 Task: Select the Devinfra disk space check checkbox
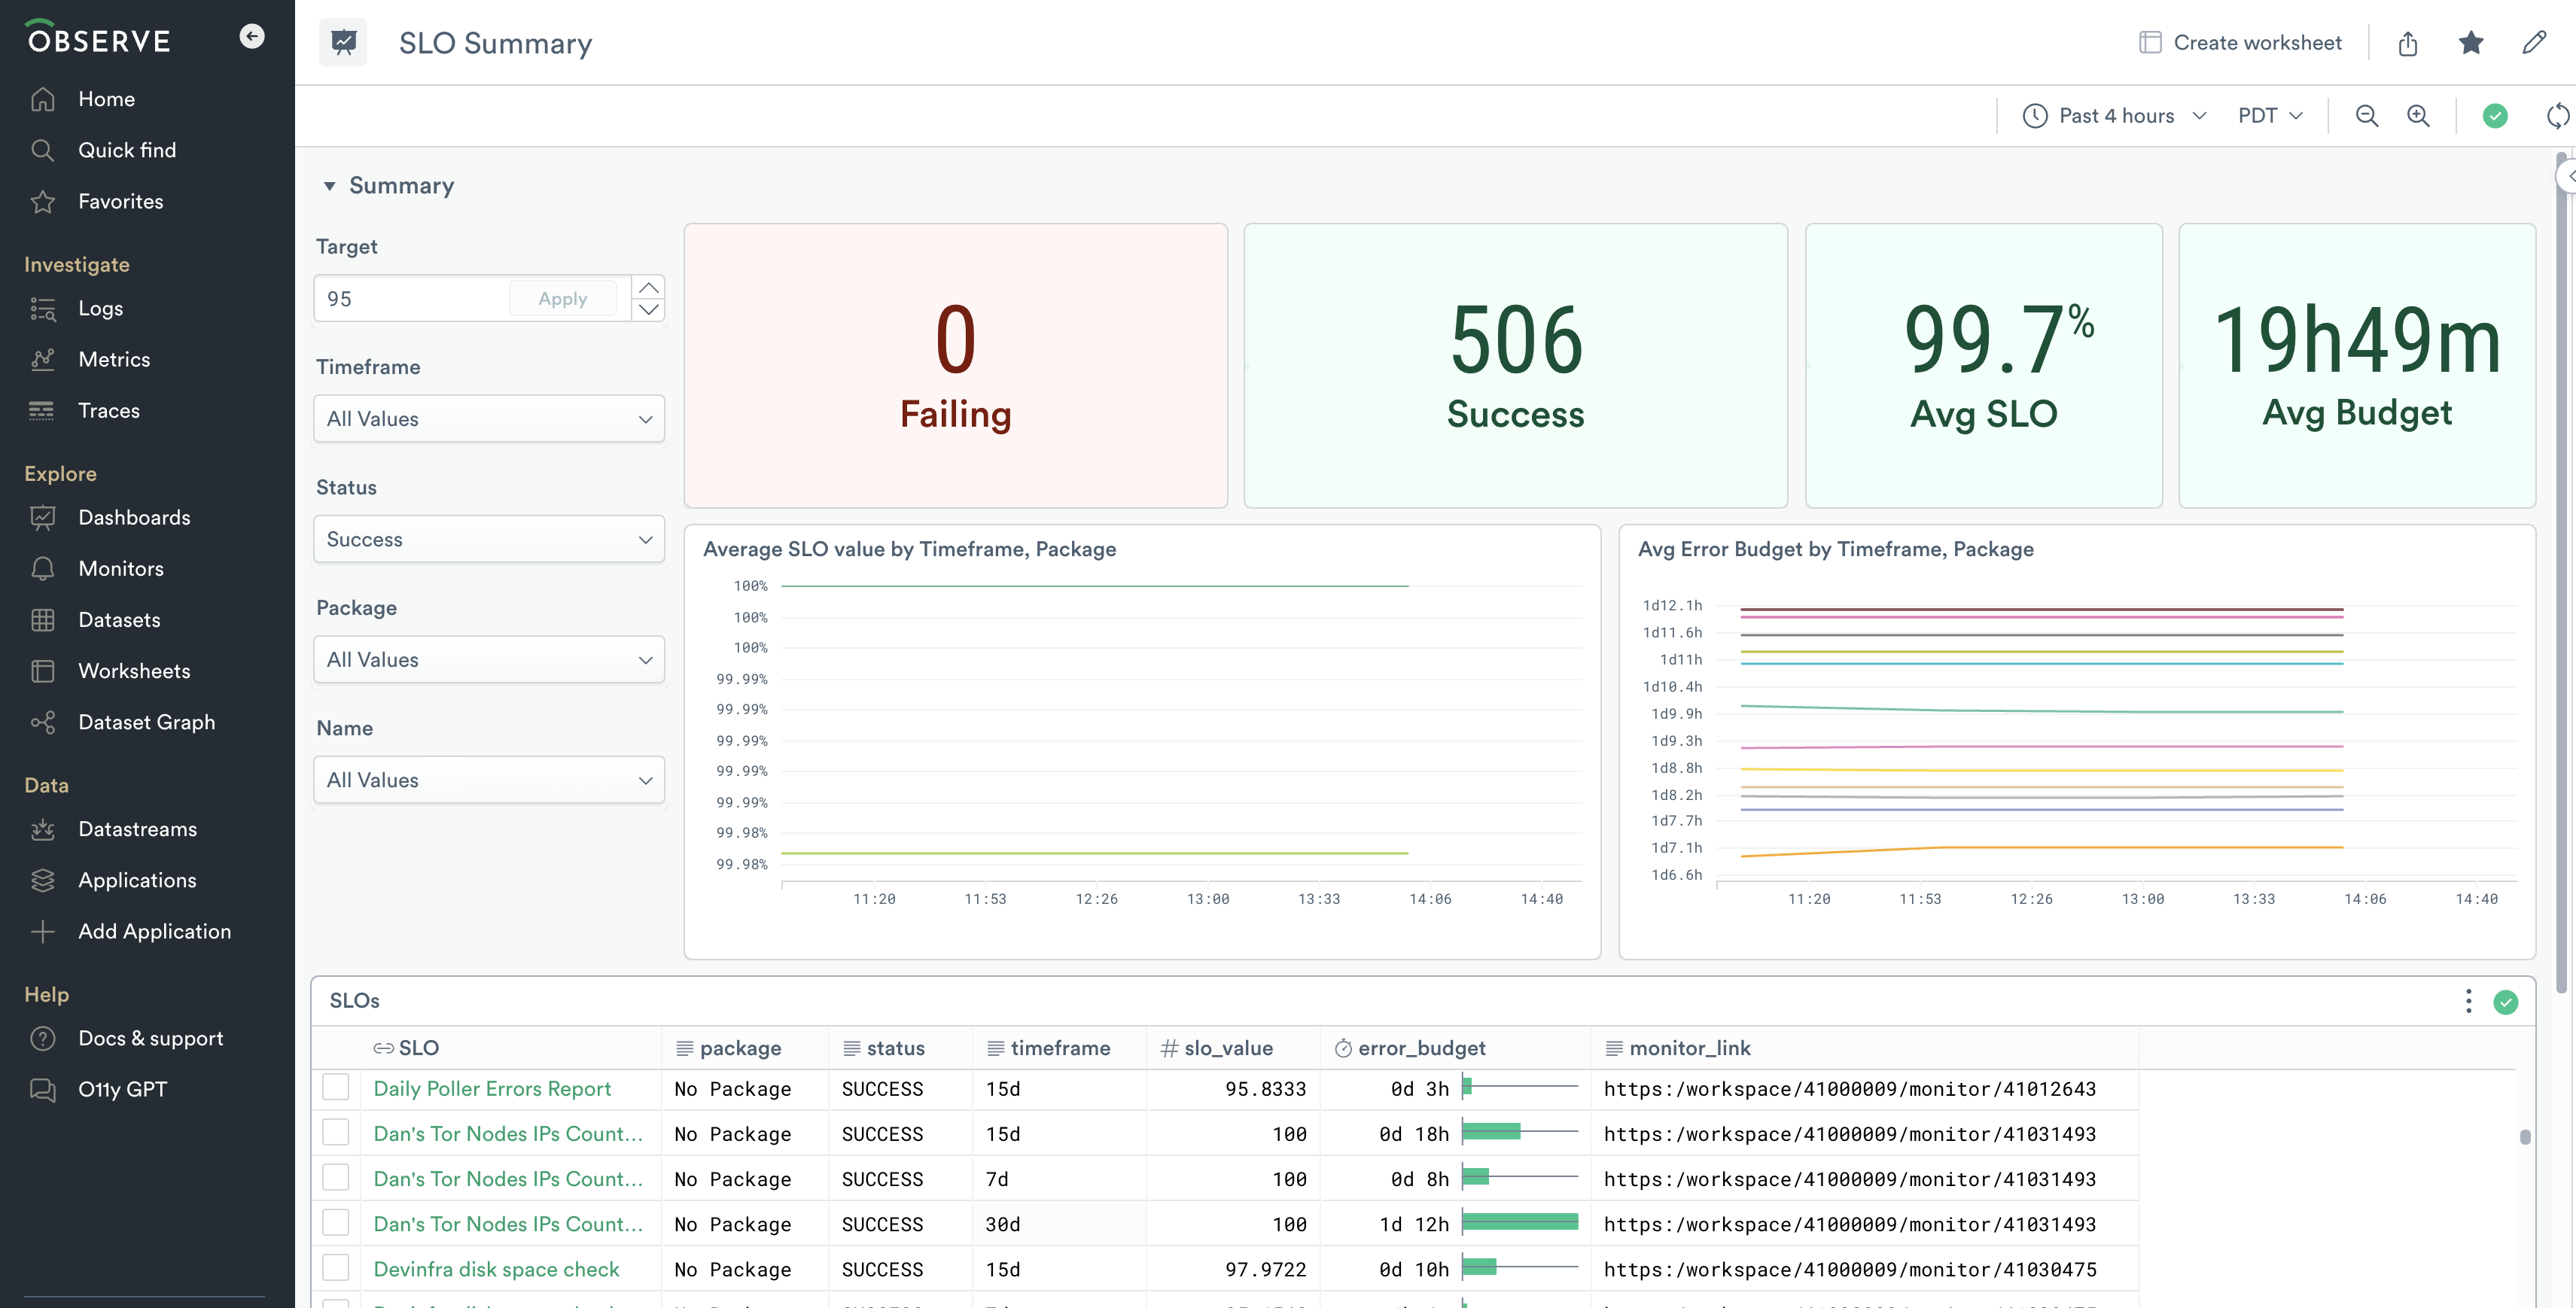point(336,1268)
